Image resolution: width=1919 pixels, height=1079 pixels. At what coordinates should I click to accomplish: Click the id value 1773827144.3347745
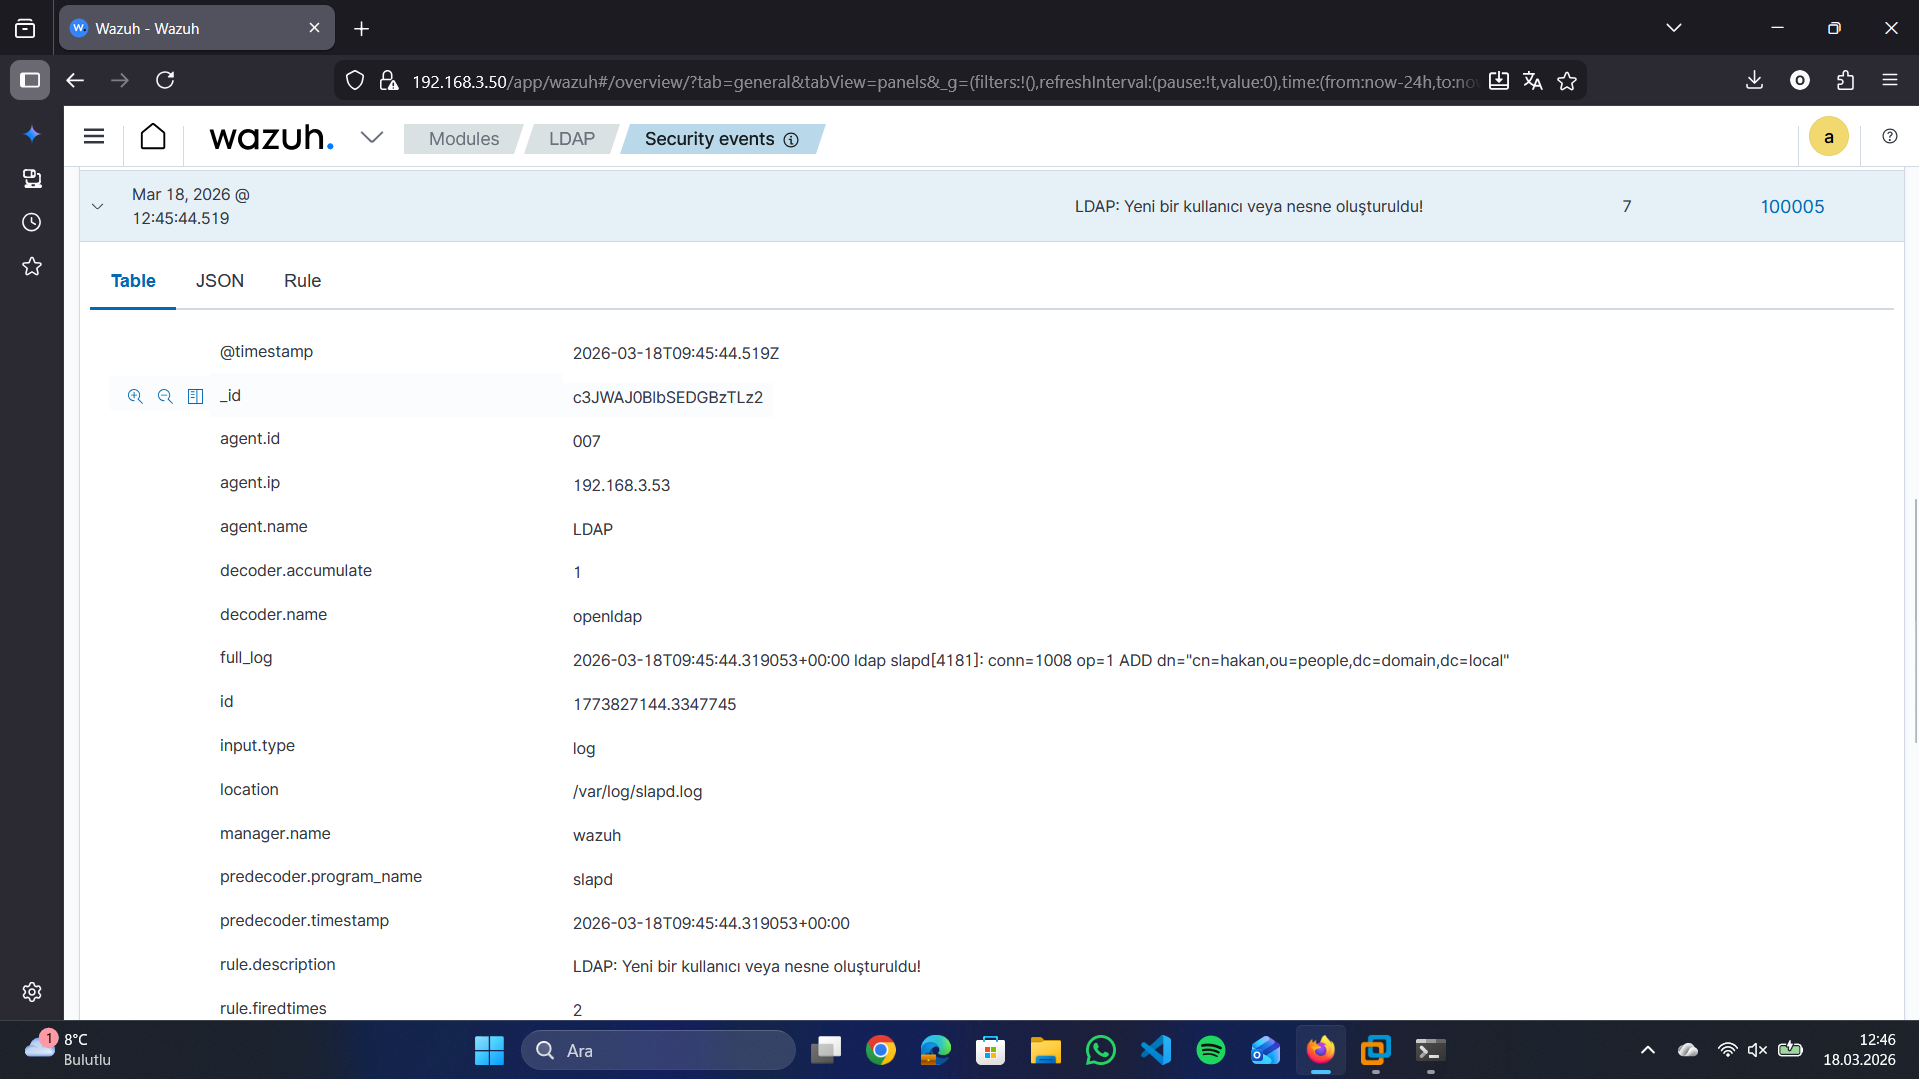point(654,704)
